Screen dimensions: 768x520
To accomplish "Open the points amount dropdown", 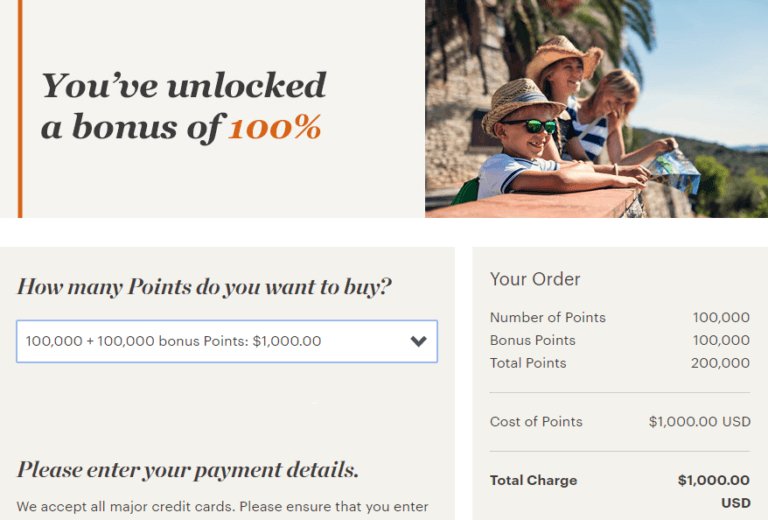I will (226, 341).
